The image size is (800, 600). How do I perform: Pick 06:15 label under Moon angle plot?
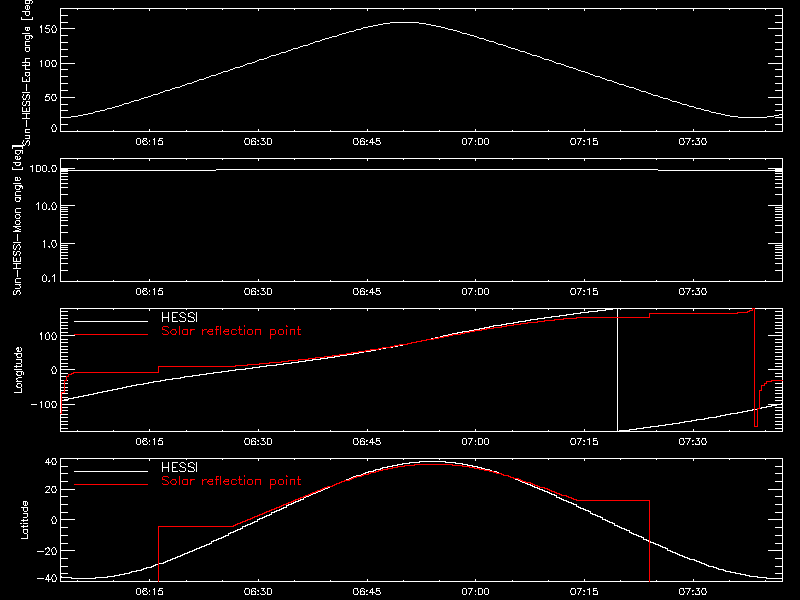149,292
